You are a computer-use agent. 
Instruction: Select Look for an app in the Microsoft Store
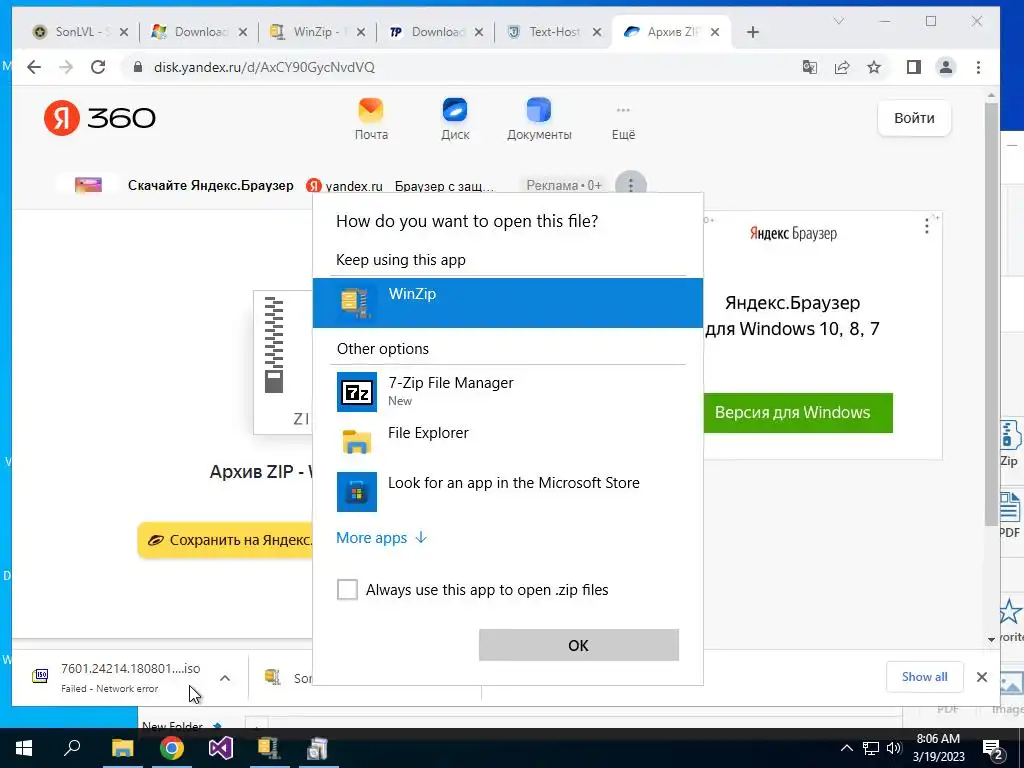pyautogui.click(x=507, y=491)
